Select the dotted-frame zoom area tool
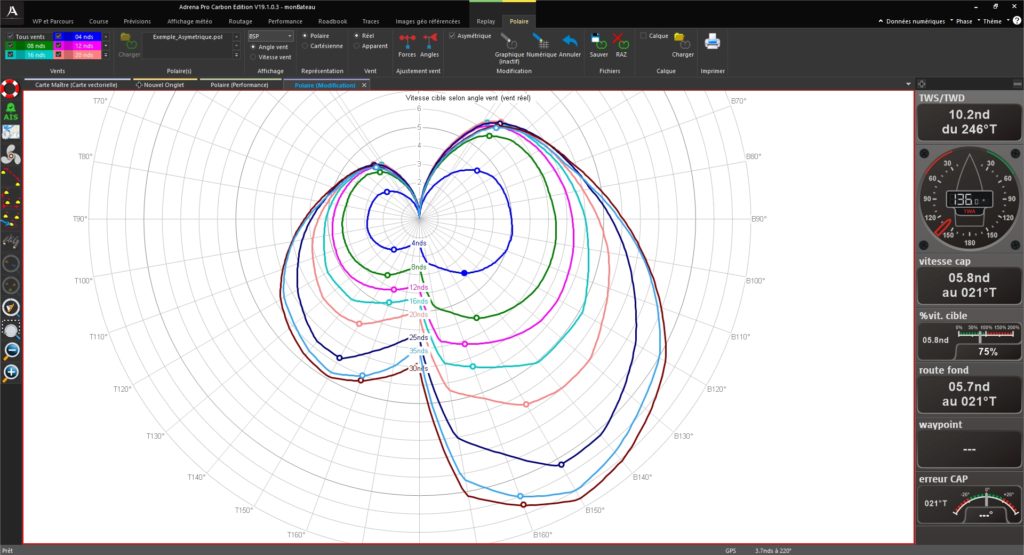Screen dimensions: 1024x555 click(x=11, y=329)
